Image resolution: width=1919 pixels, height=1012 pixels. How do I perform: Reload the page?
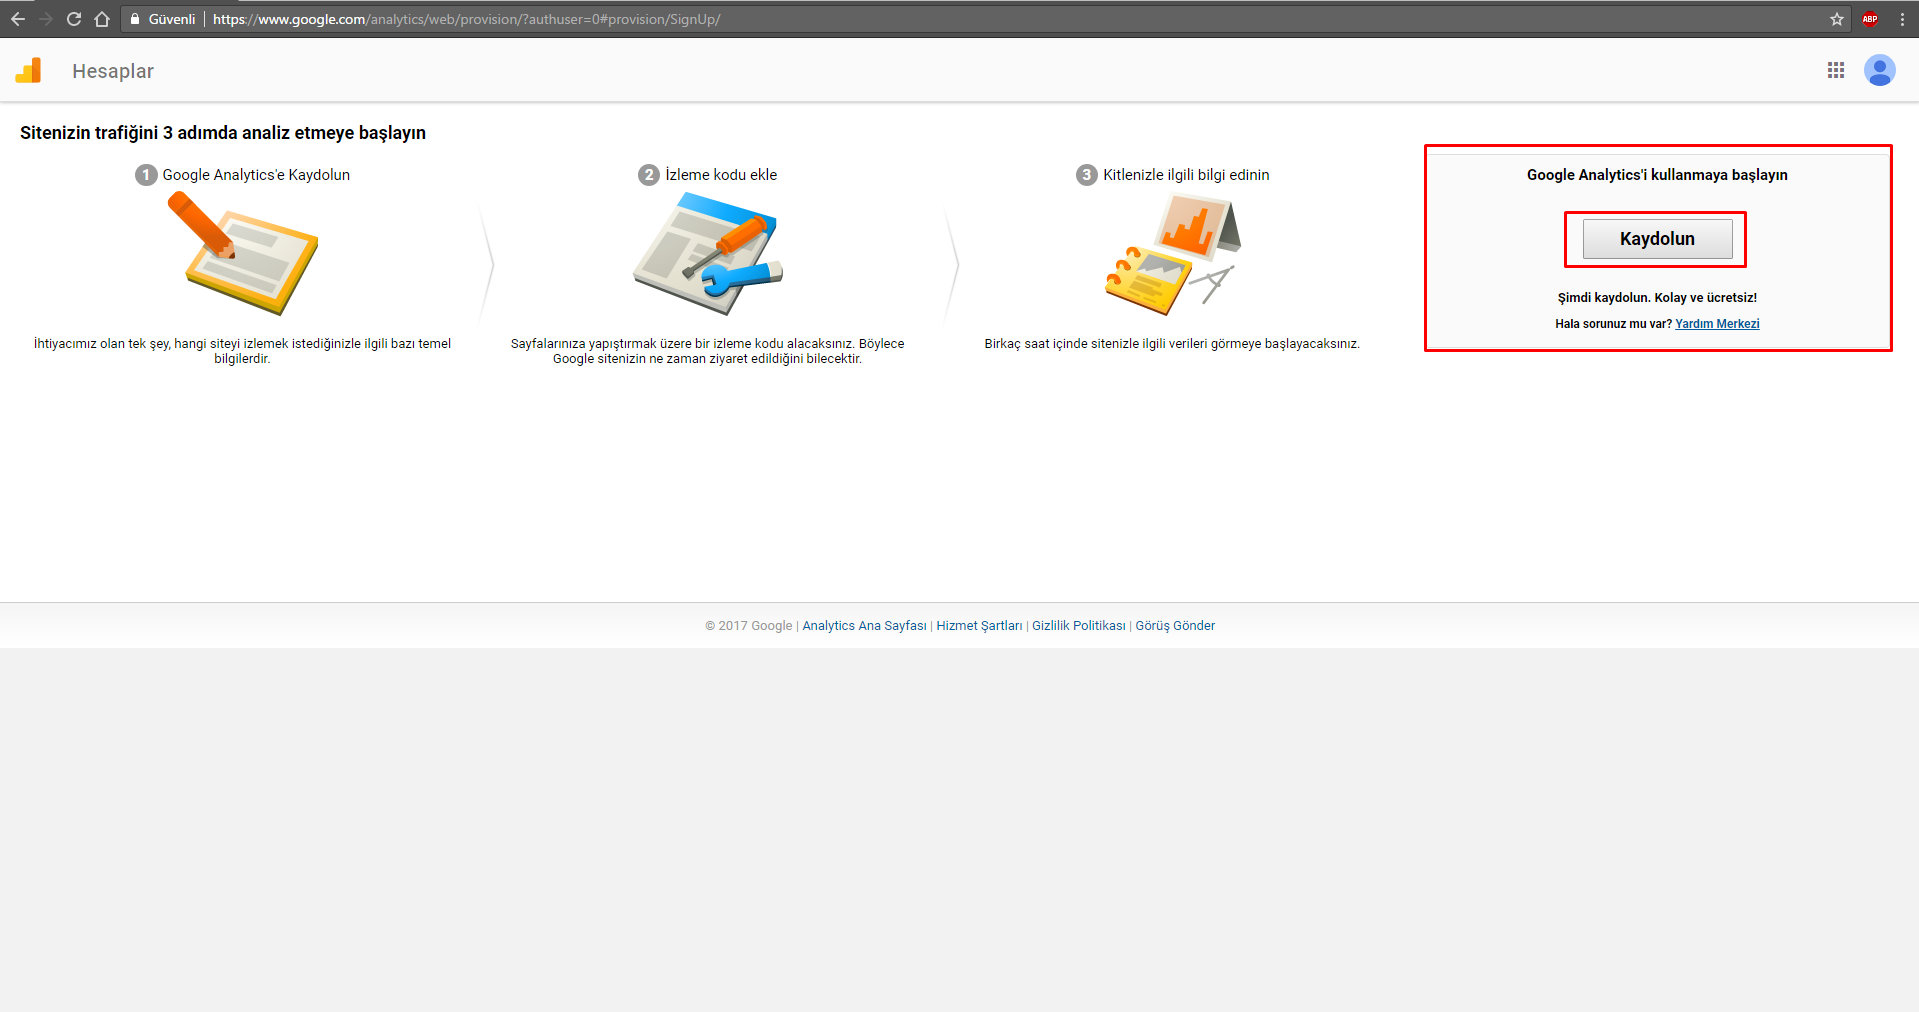coord(74,19)
